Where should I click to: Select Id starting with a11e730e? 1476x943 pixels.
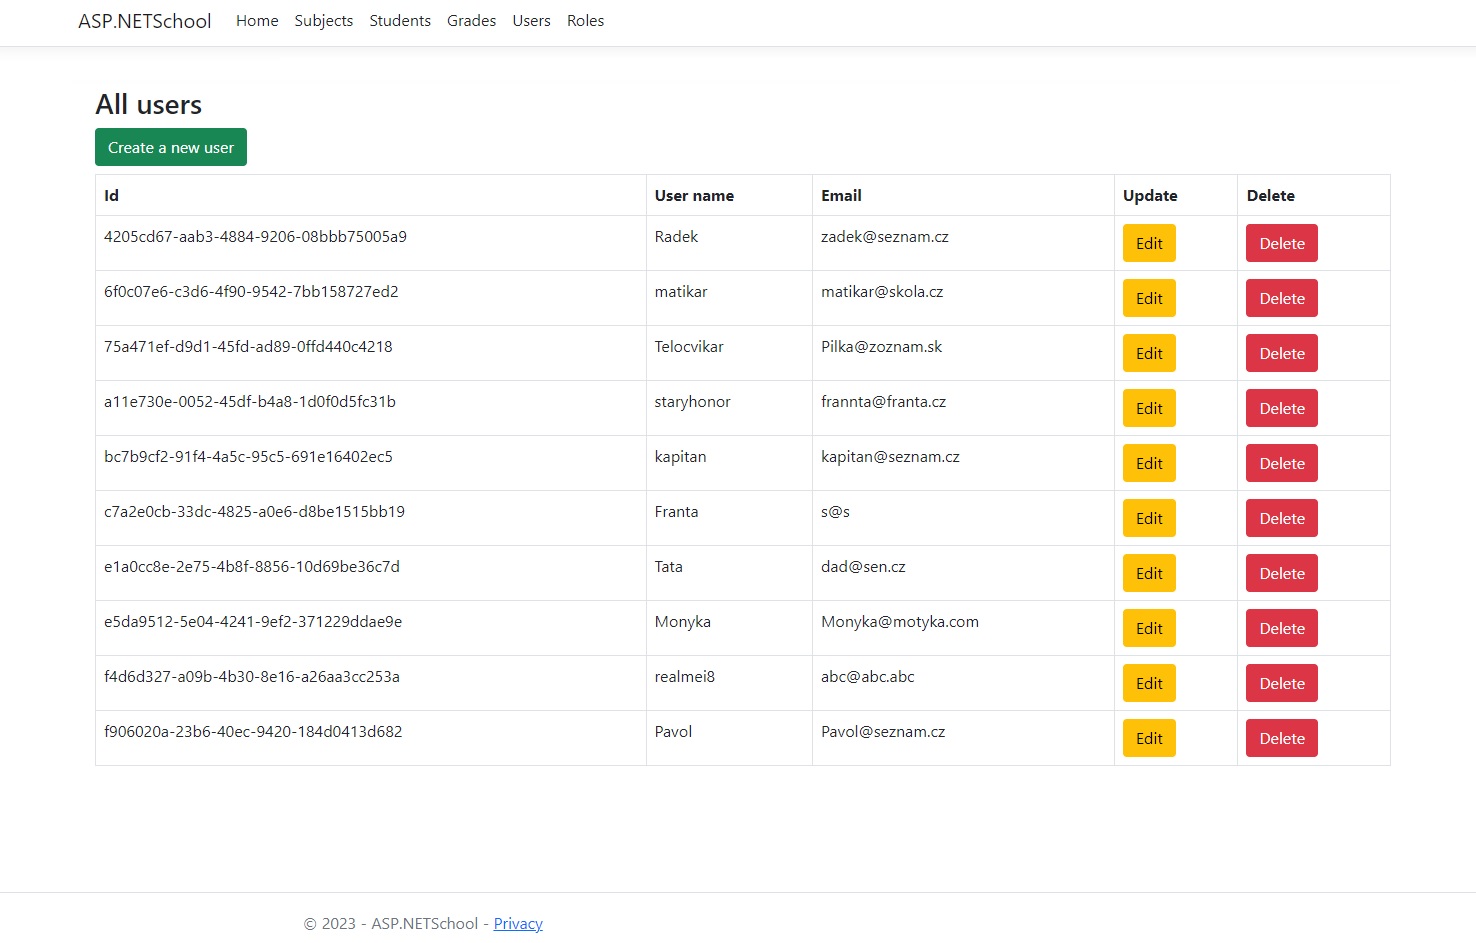tap(250, 402)
